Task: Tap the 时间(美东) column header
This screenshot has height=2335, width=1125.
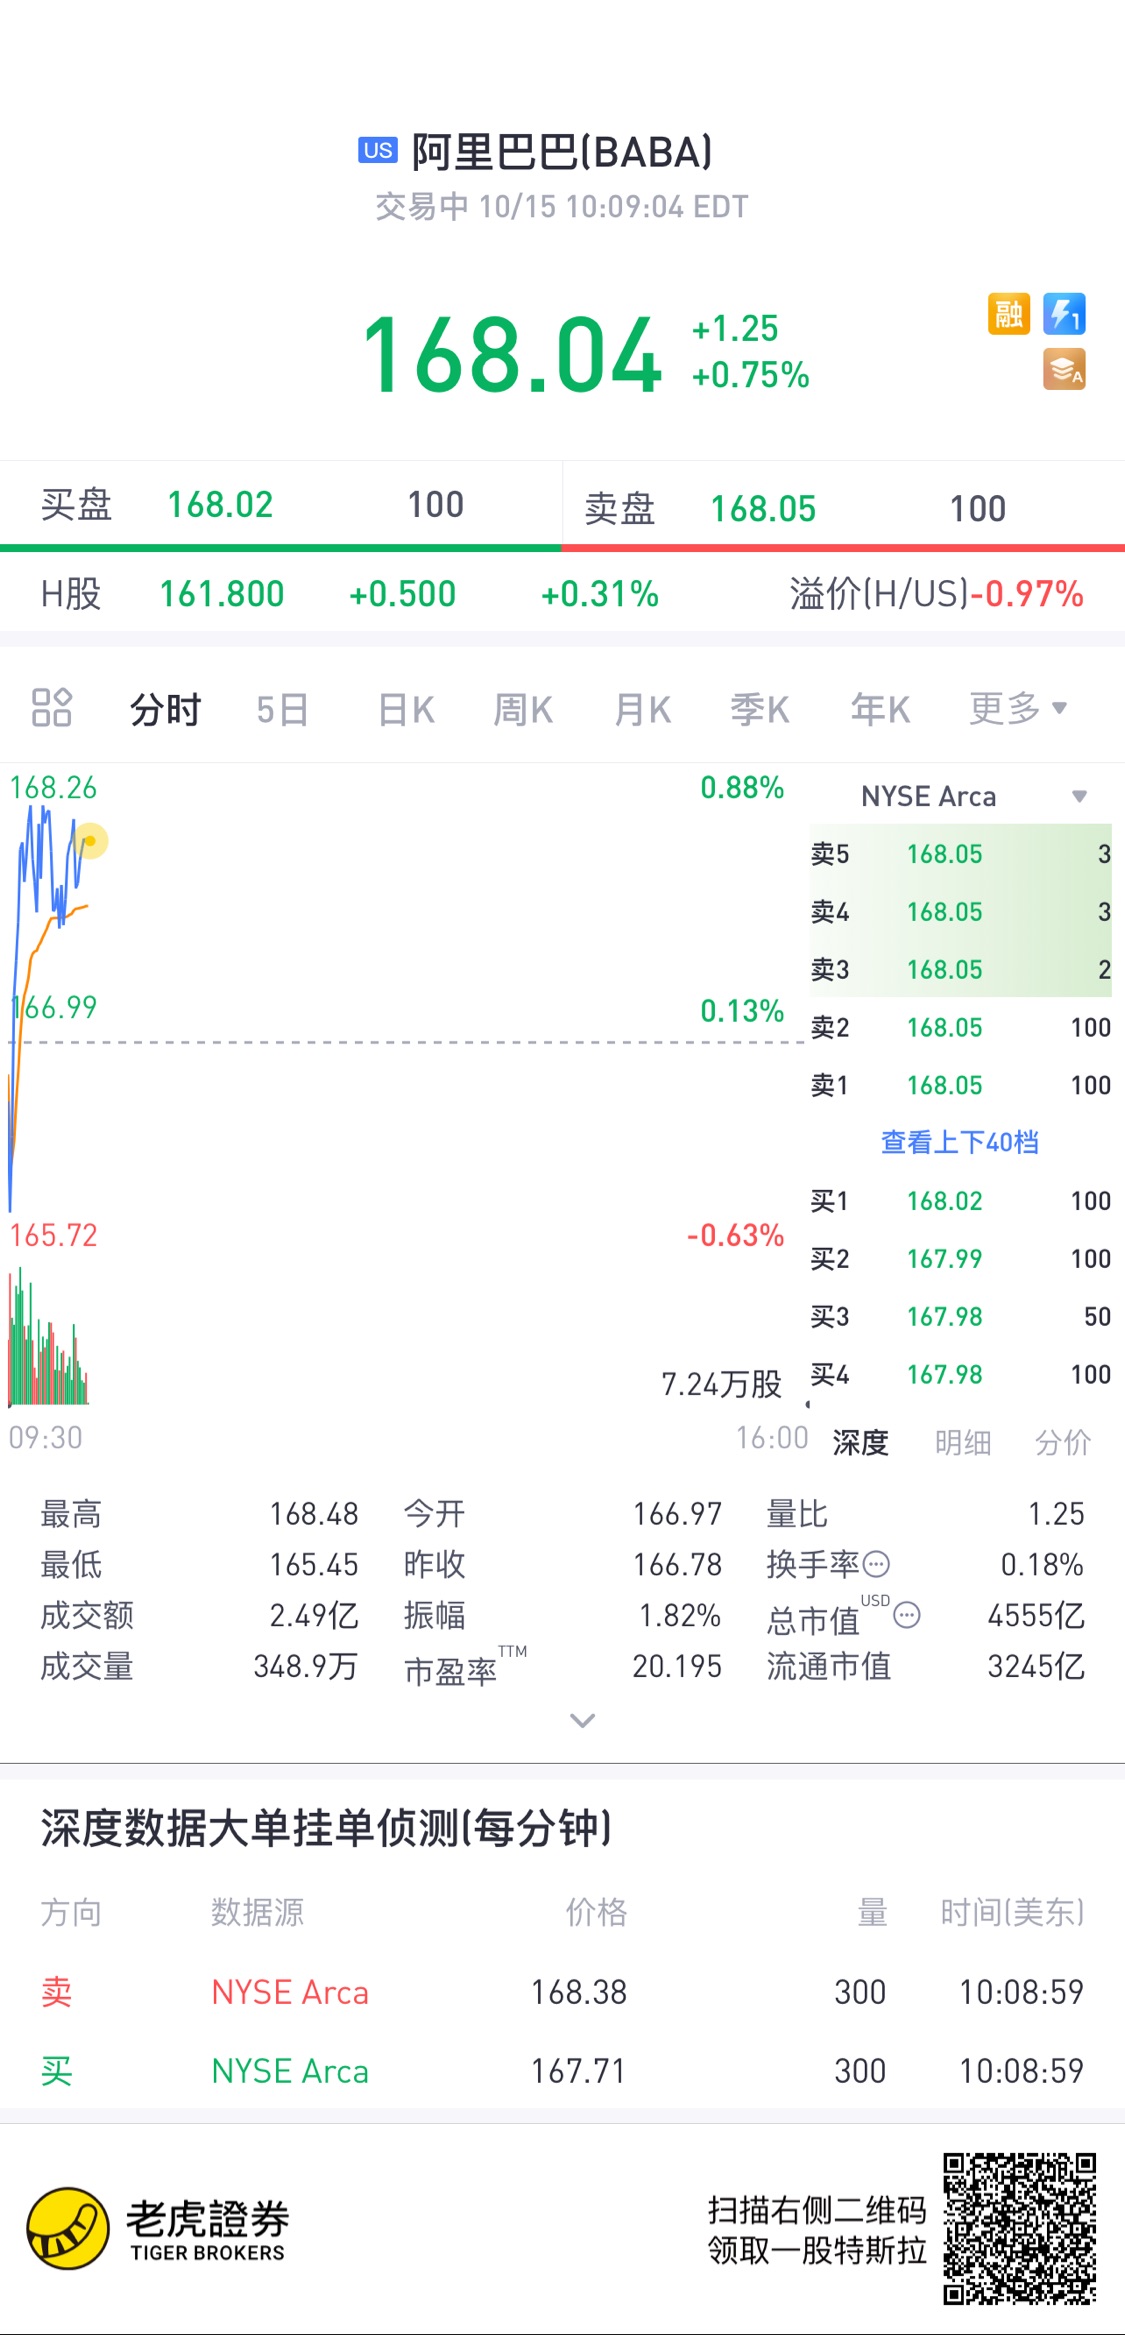Action: (x=1012, y=1912)
